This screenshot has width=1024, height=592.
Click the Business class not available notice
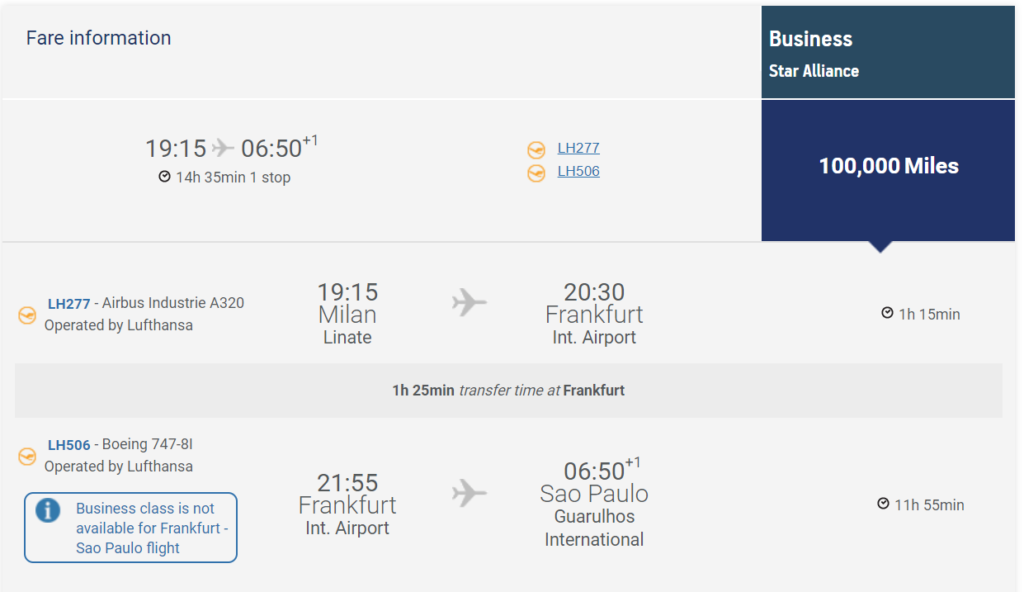(x=131, y=527)
